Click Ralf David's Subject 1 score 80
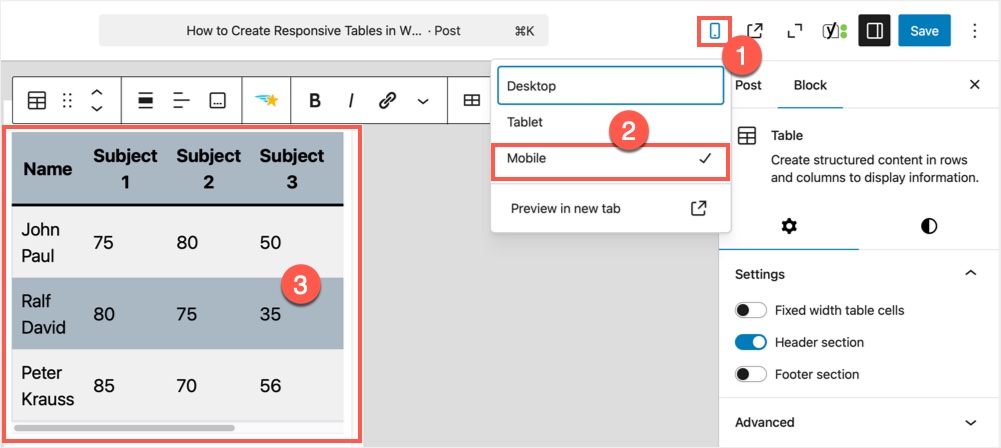 pos(105,314)
